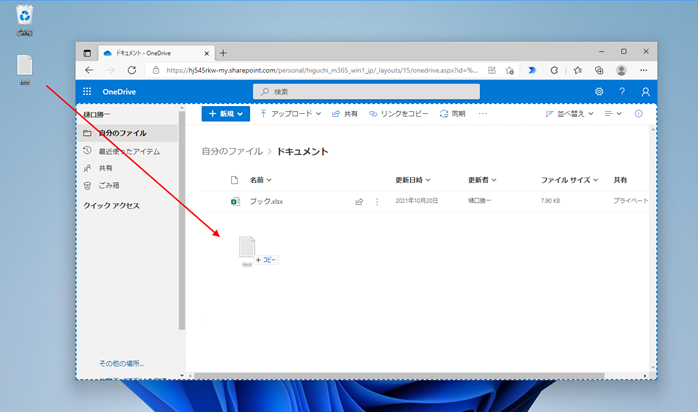Open the ブック.xlsx file

[266, 201]
